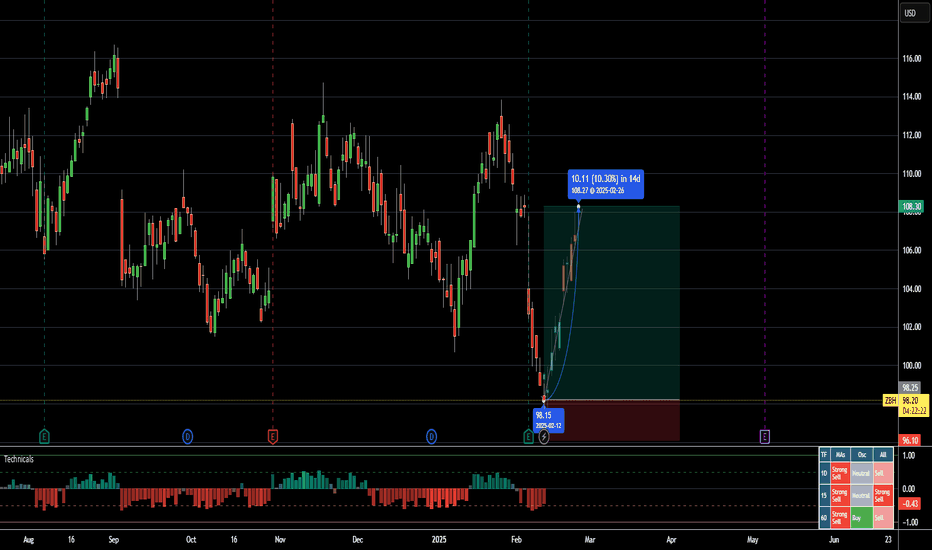This screenshot has width=932, height=550.
Task: Select the '10.11 (10.30%) in 14d' forecast label
Action: (x=605, y=183)
